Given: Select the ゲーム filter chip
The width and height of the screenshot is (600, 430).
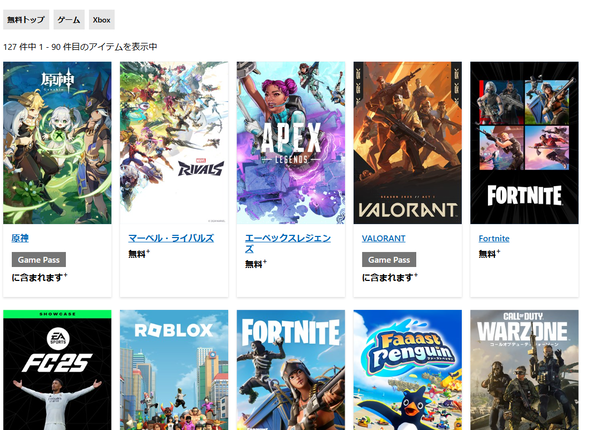Looking at the screenshot, I should pos(69,20).
